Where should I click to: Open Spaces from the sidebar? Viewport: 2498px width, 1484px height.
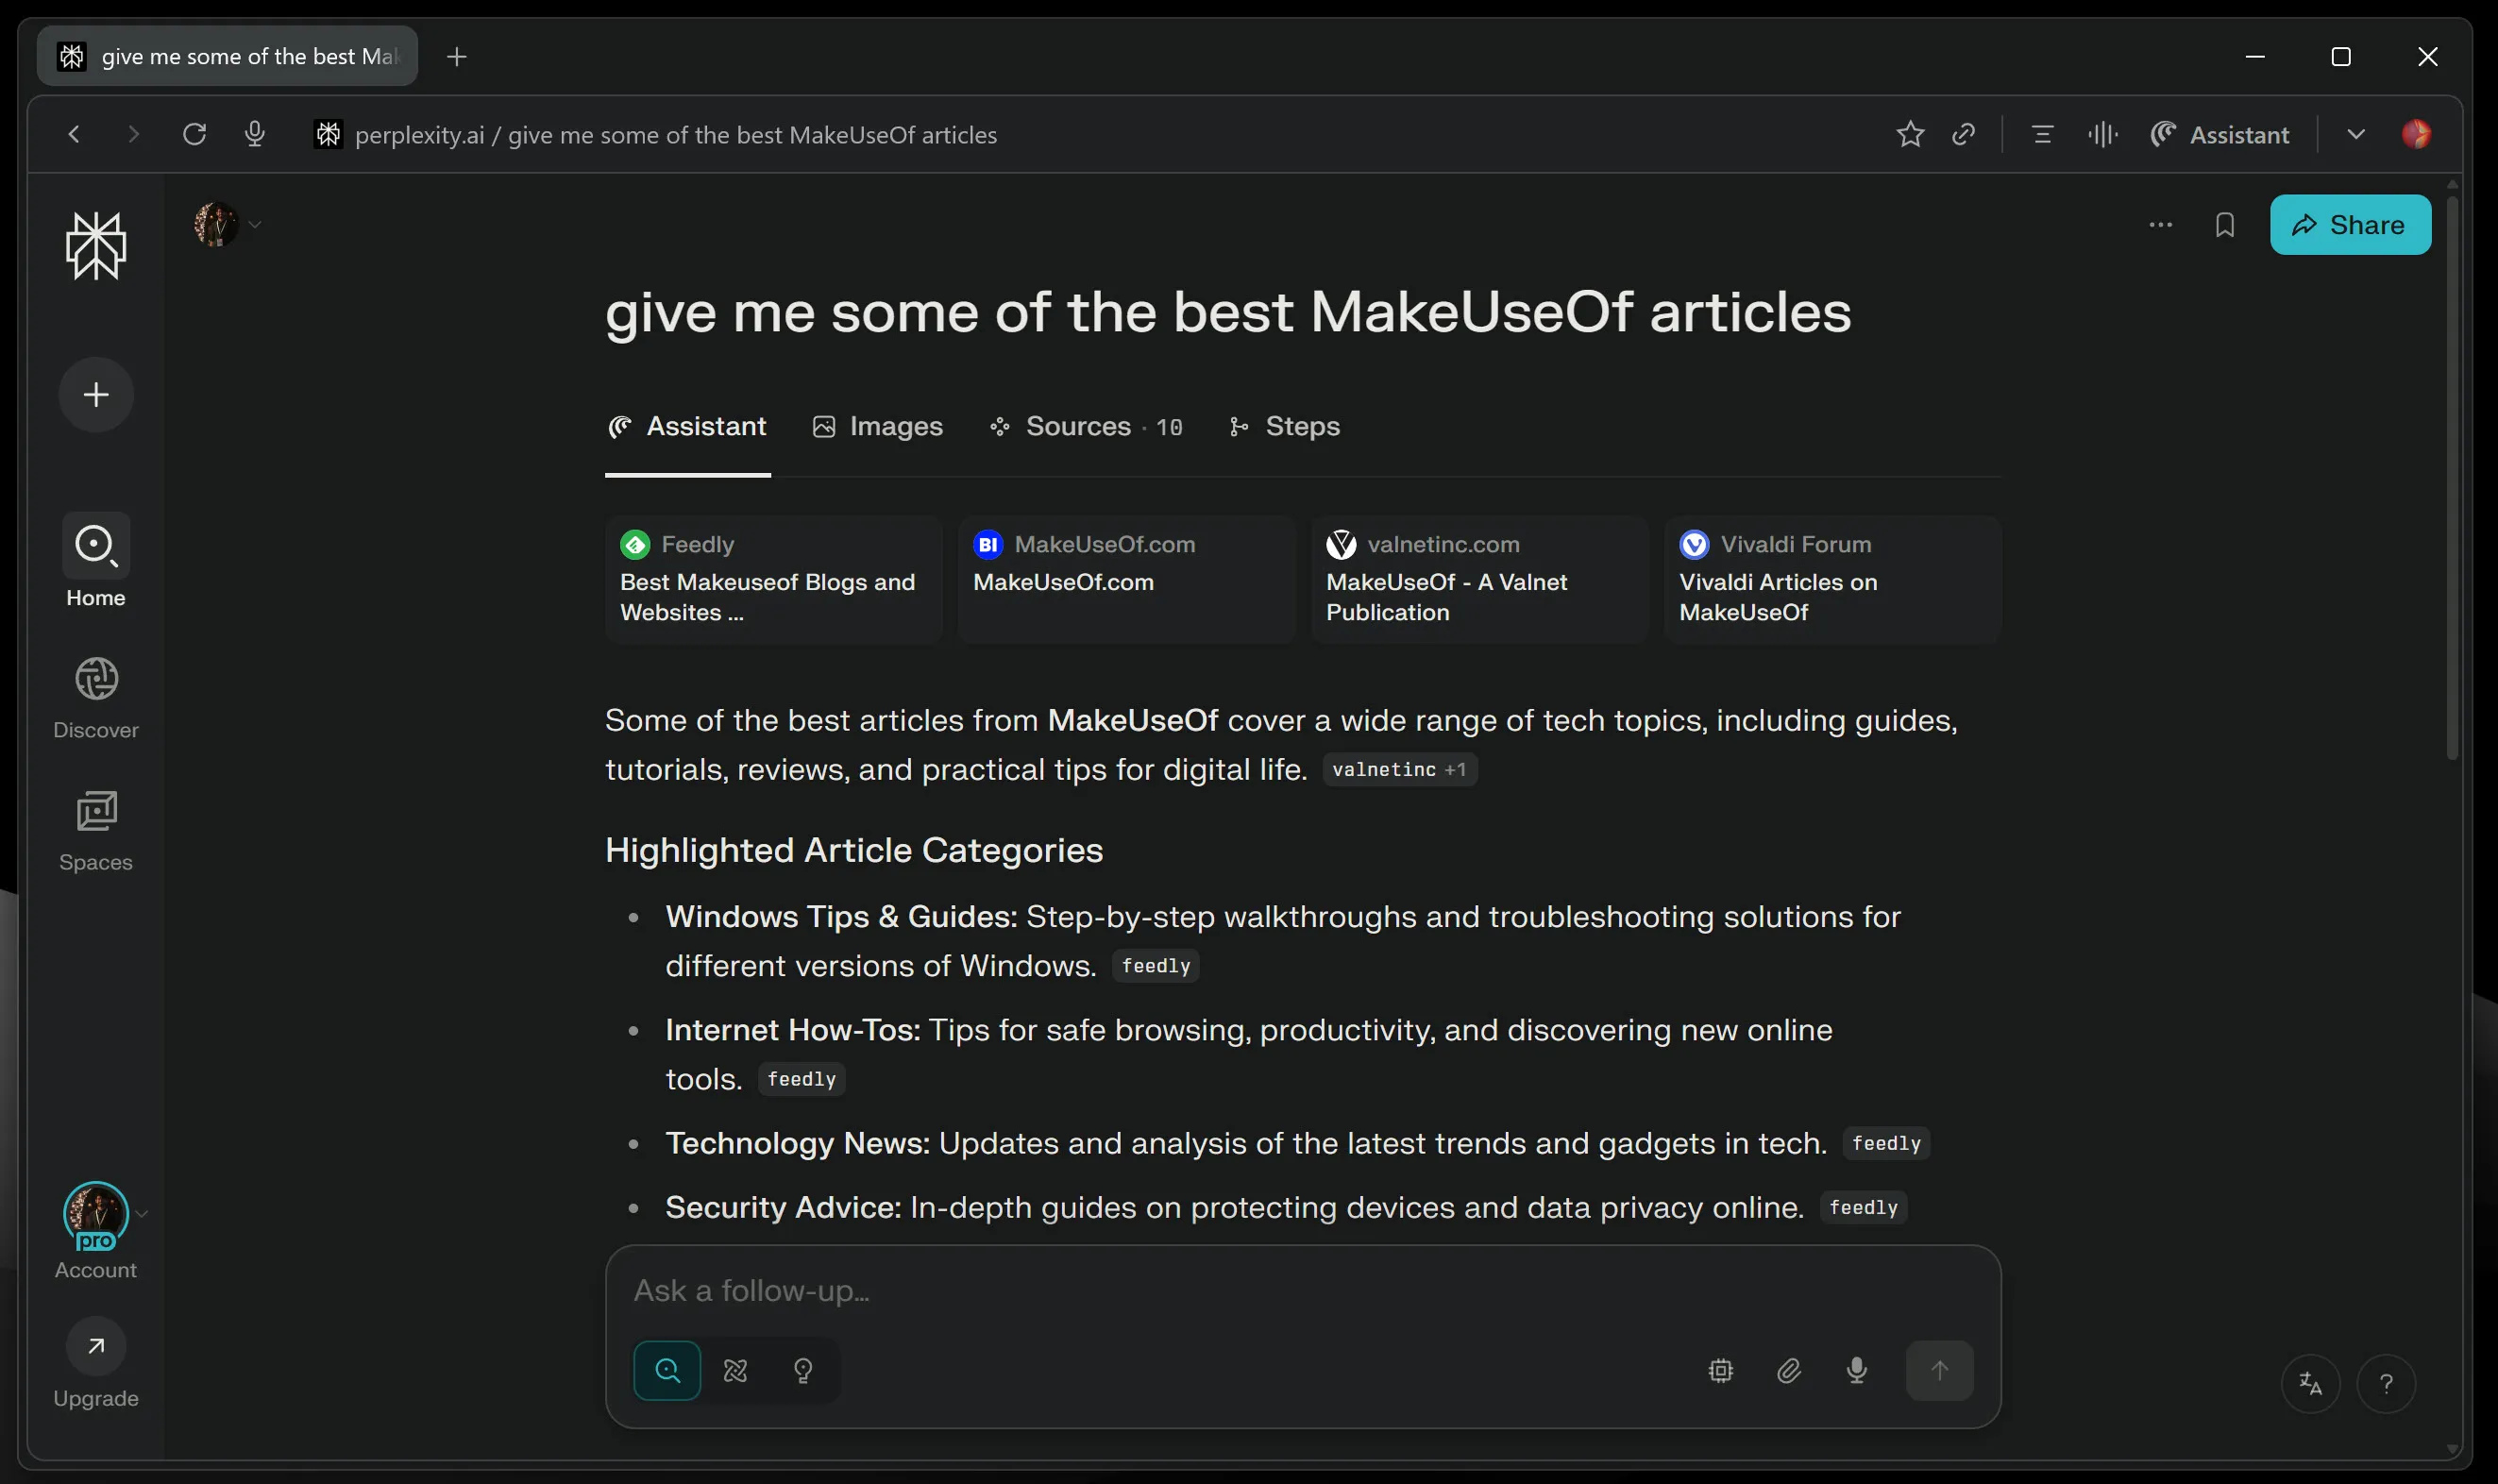click(x=95, y=829)
